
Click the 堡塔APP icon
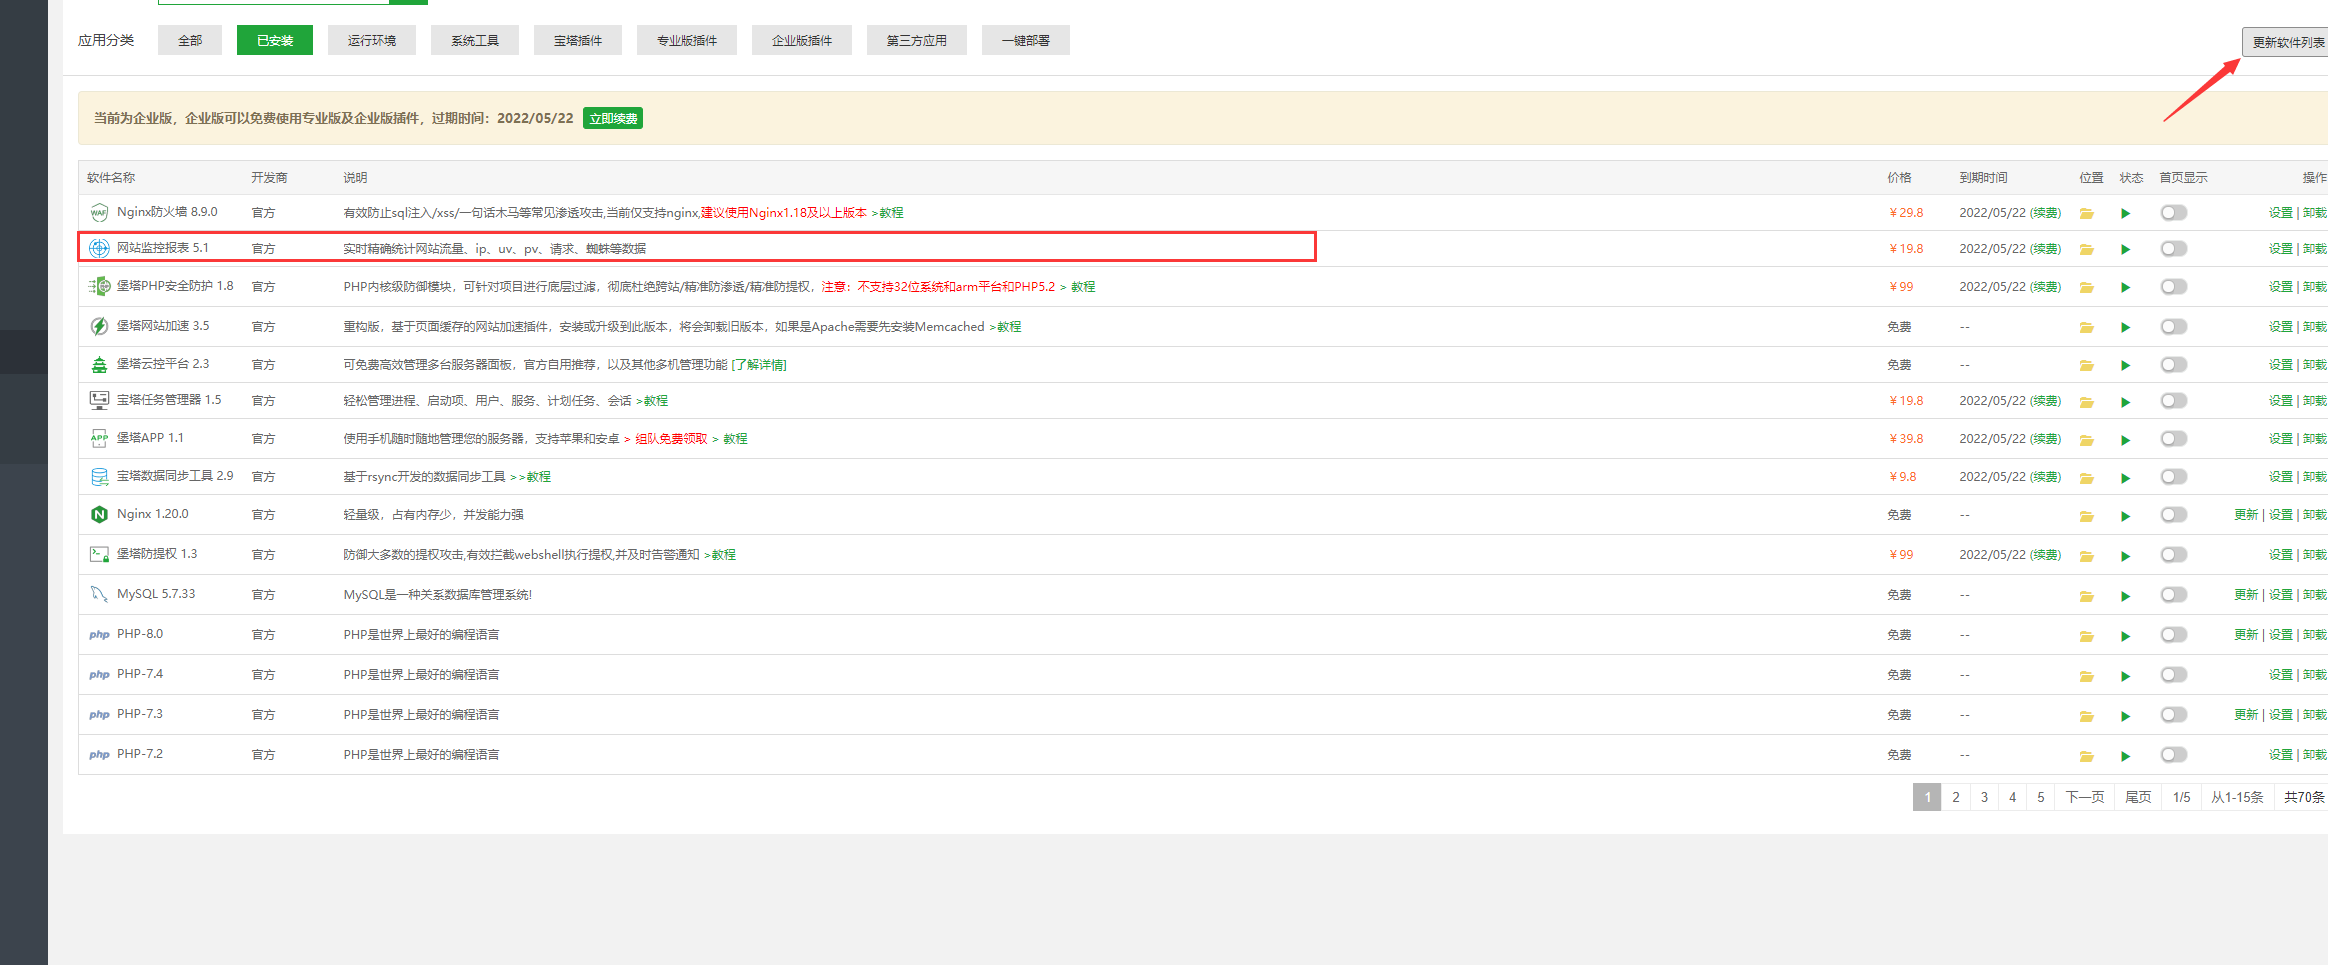99,438
